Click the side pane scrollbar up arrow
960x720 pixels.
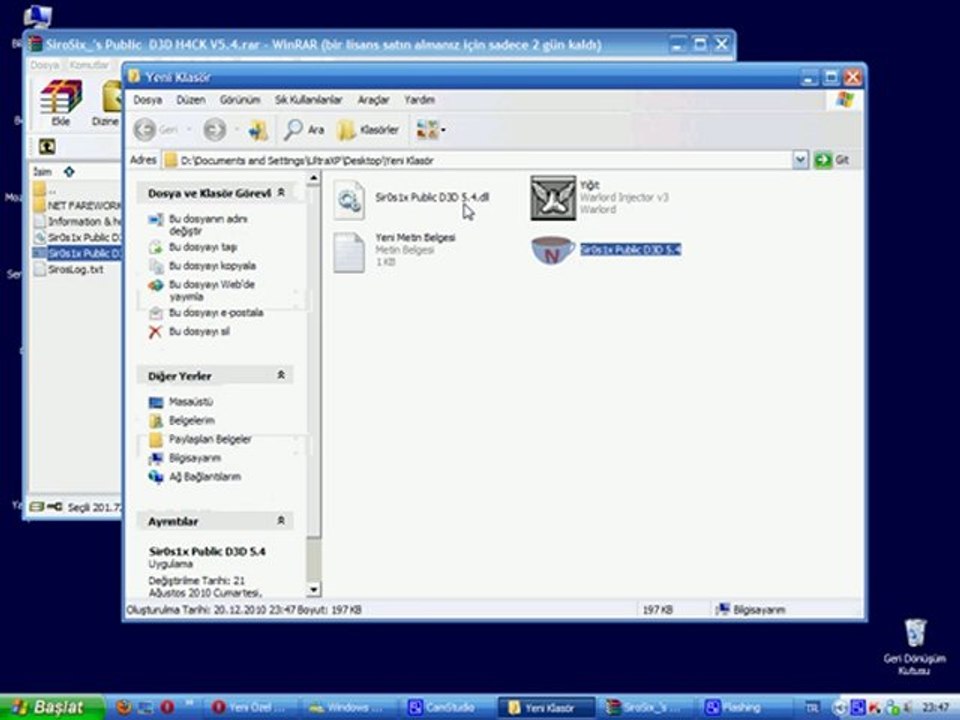[313, 178]
